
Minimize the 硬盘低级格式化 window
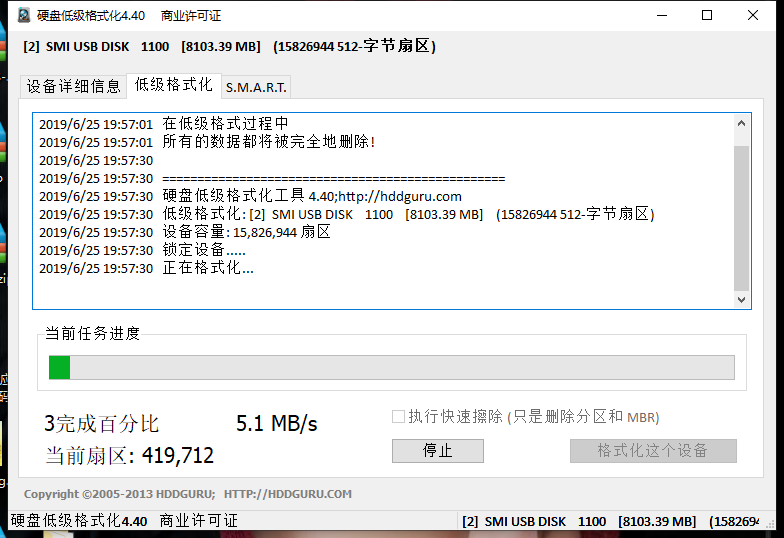coord(660,15)
